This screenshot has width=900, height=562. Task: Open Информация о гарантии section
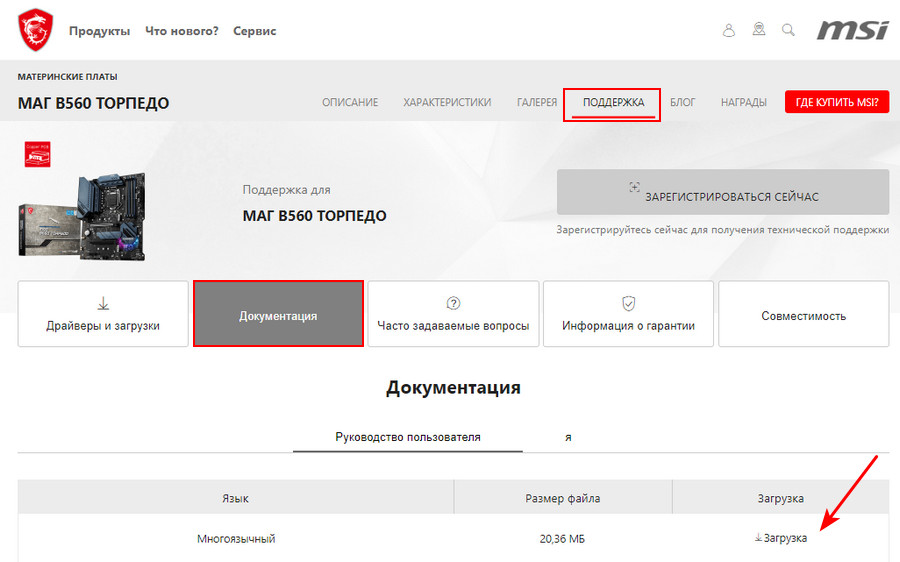[629, 313]
